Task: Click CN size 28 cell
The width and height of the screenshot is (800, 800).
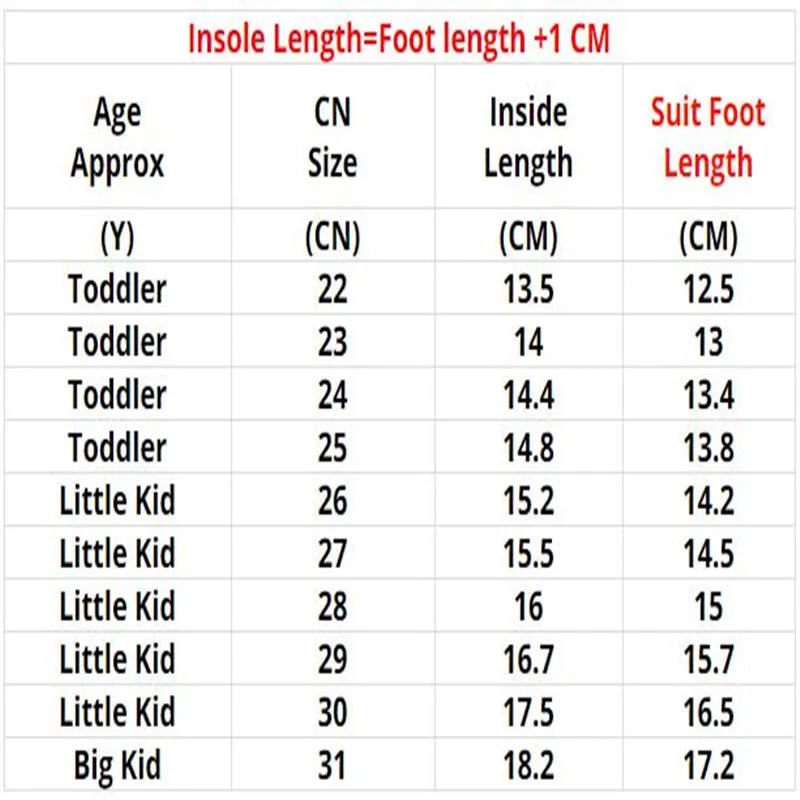Action: (332, 607)
